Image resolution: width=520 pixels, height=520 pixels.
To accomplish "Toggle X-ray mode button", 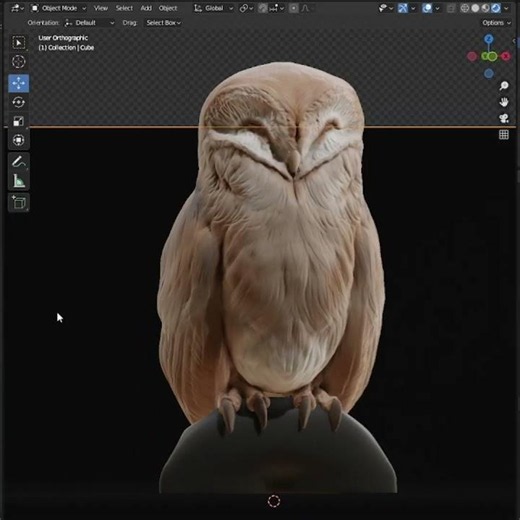I will coord(451,8).
